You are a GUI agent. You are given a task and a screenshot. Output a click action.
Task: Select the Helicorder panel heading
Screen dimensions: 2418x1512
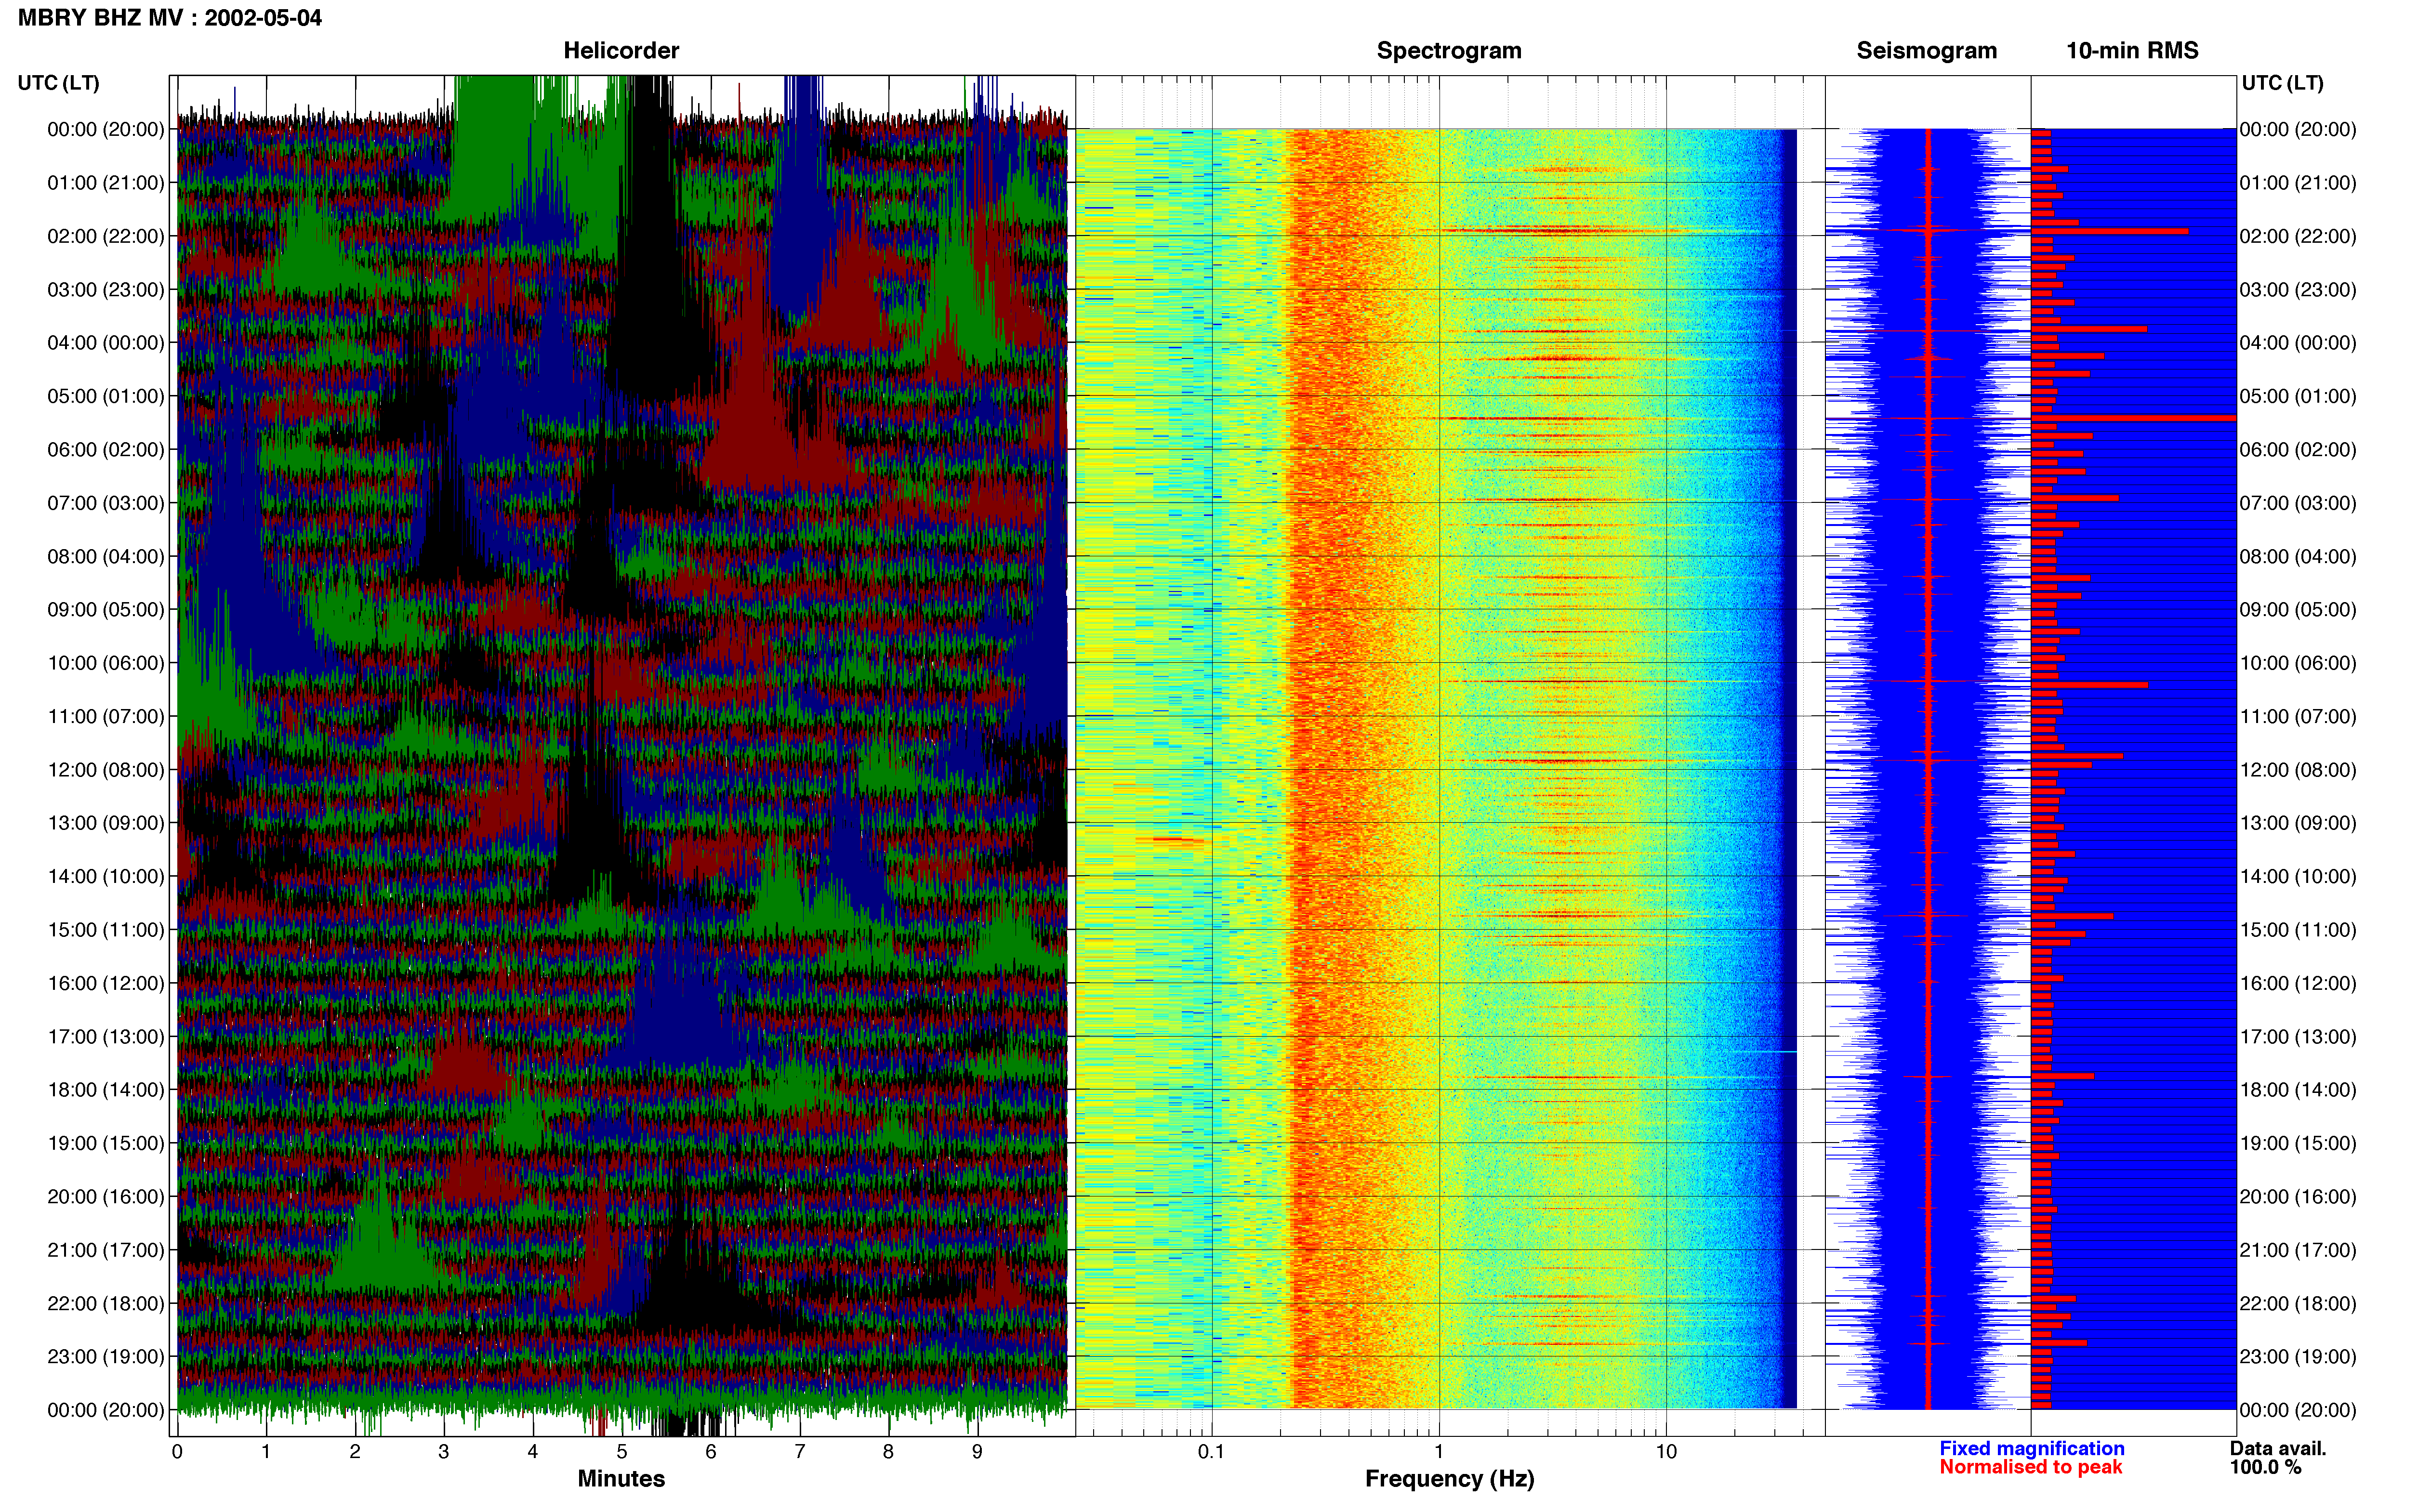click(x=621, y=51)
